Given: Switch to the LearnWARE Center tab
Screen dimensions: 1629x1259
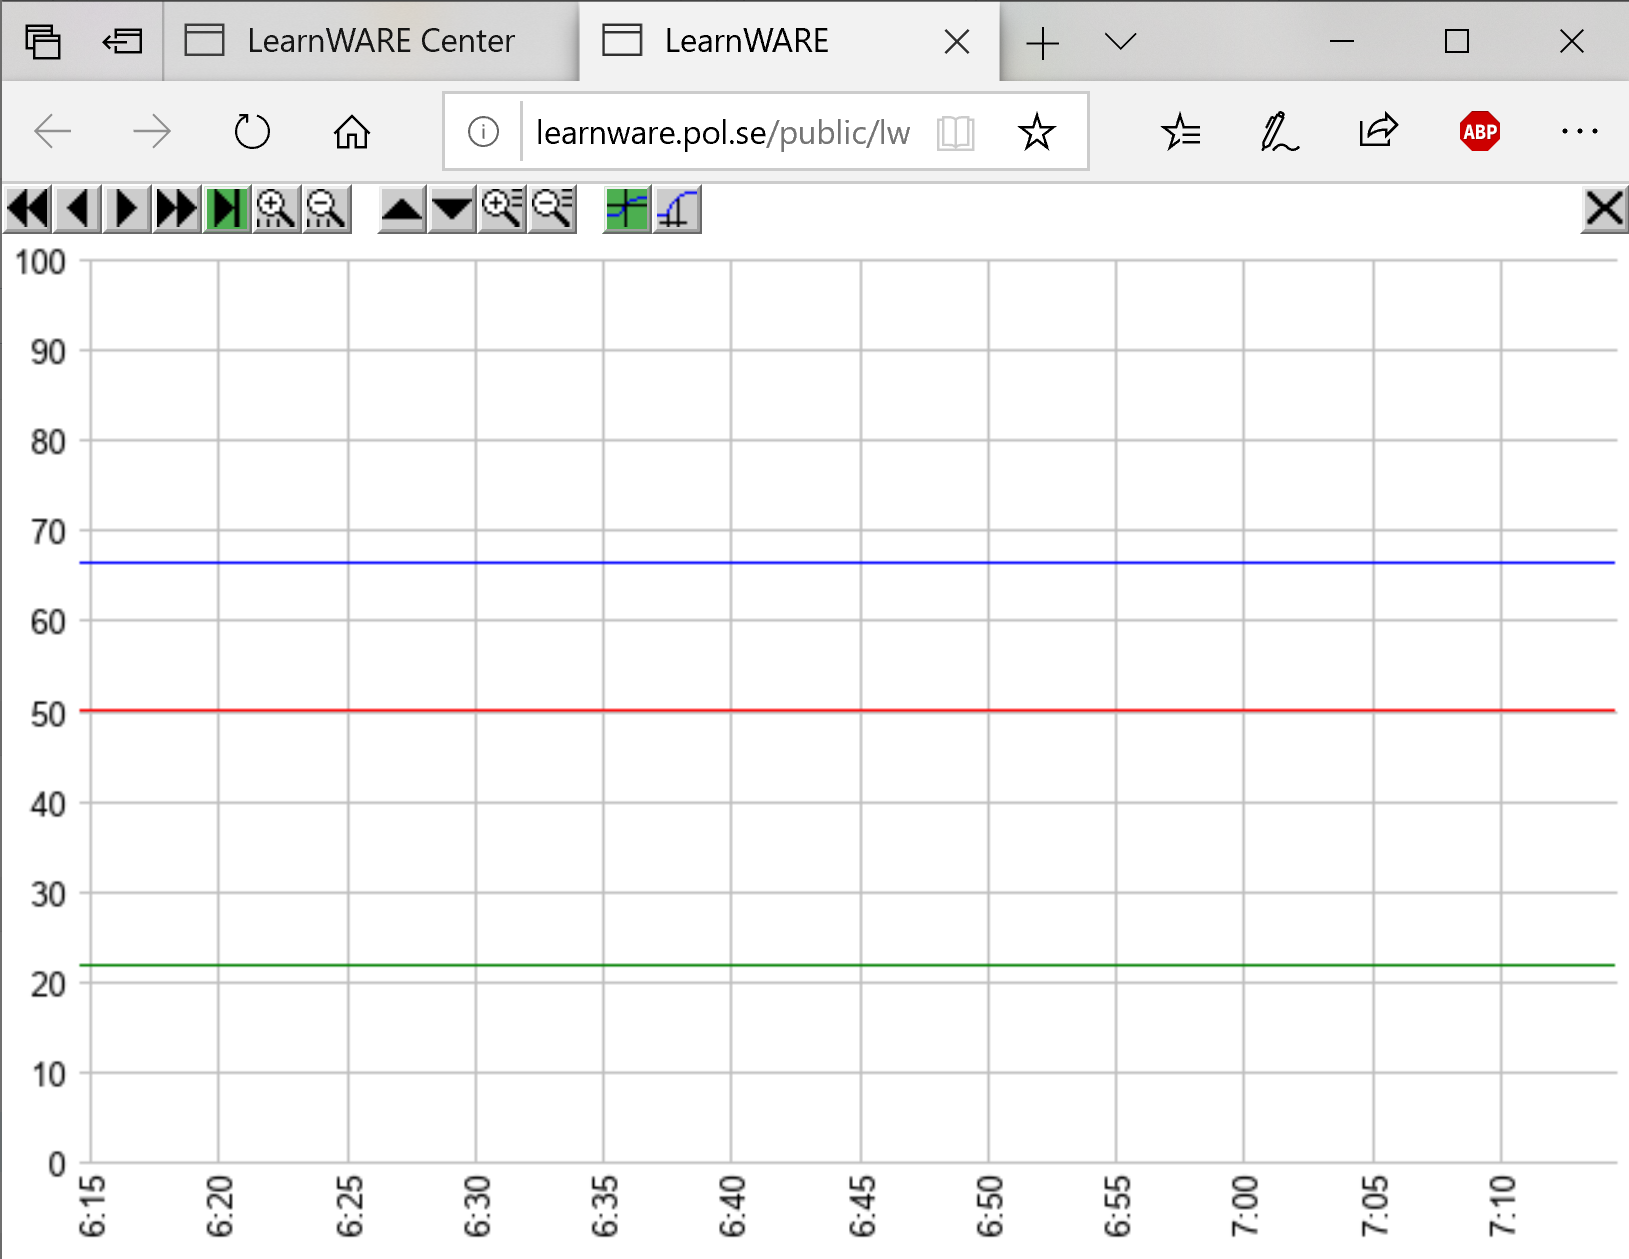Looking at the screenshot, I should 370,41.
